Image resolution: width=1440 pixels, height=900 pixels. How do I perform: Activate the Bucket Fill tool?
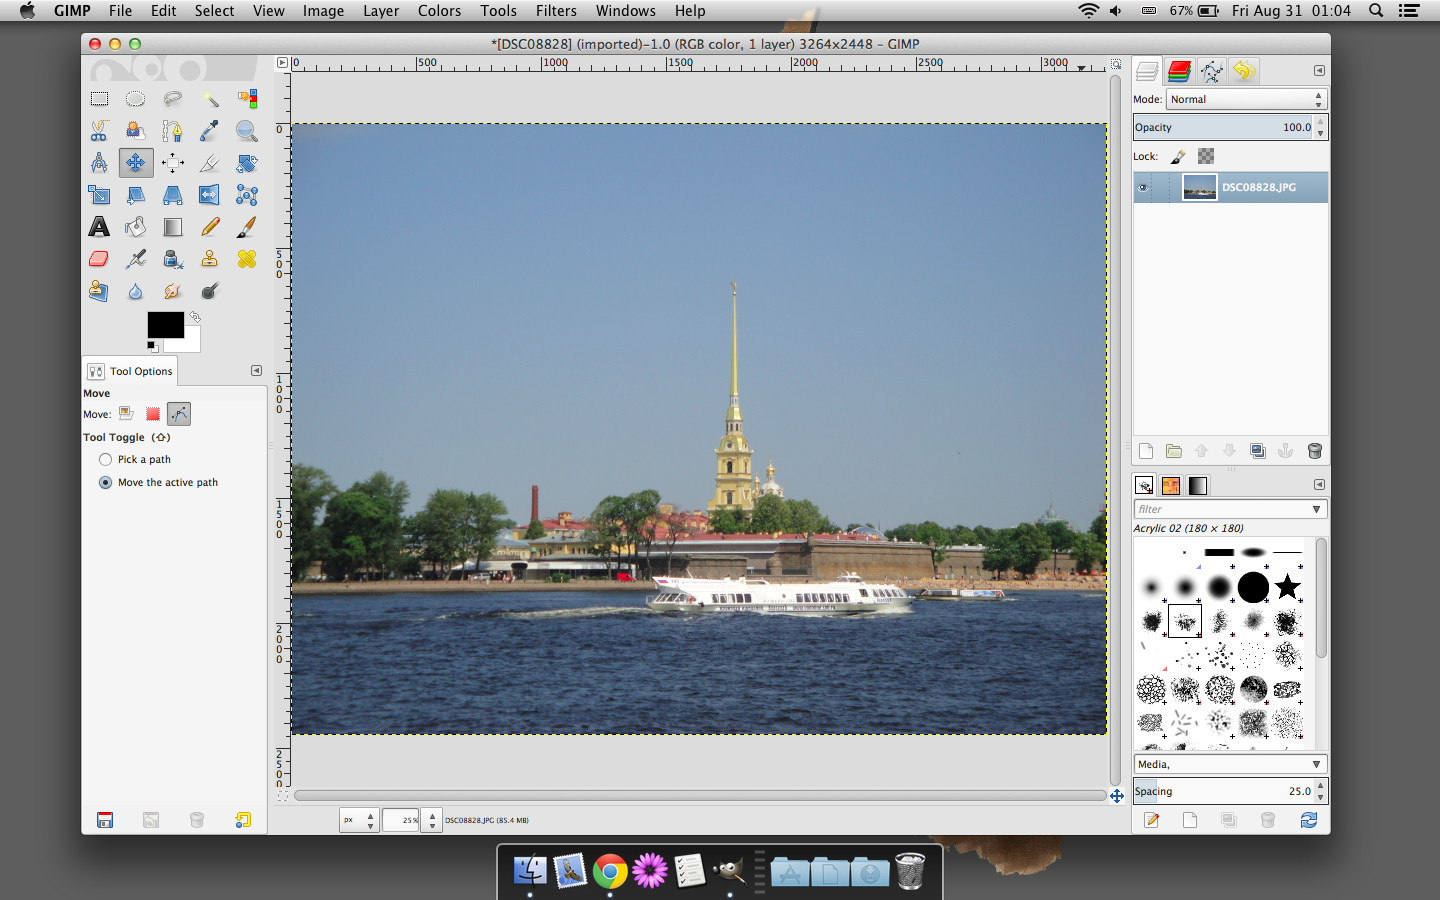click(136, 227)
